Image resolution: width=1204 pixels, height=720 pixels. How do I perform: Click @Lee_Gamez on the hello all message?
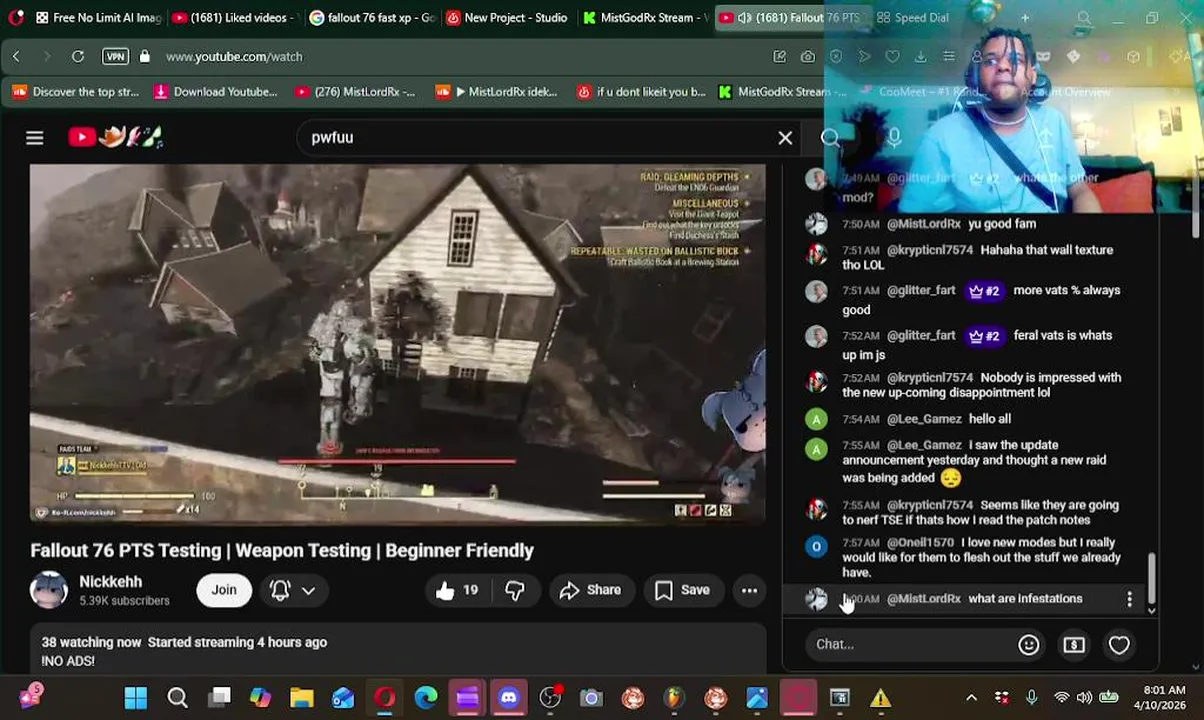[x=924, y=419]
